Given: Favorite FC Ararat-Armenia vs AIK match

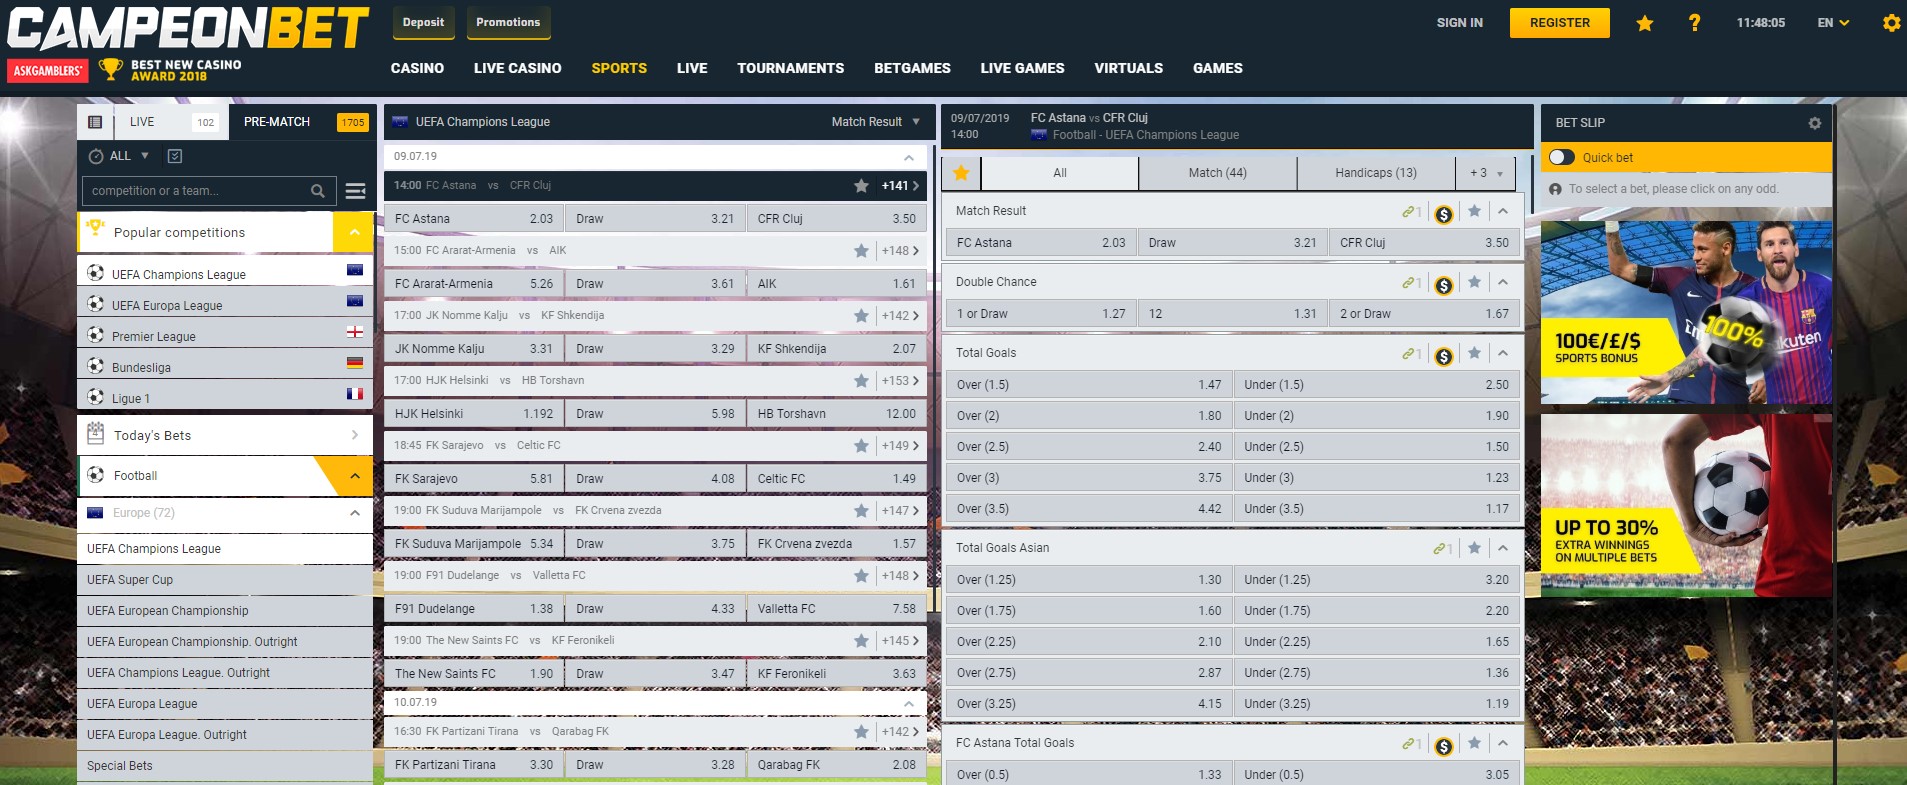Looking at the screenshot, I should pos(860,251).
